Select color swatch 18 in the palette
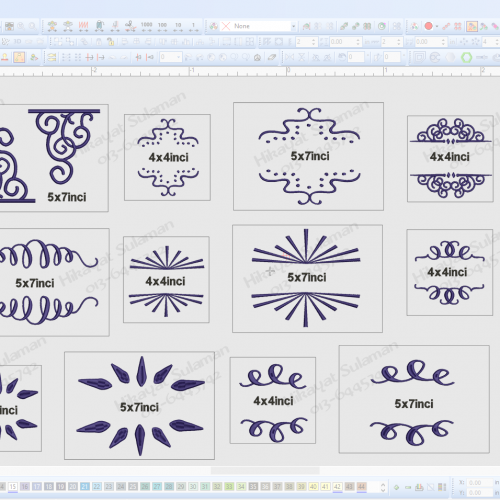 (x=49, y=487)
